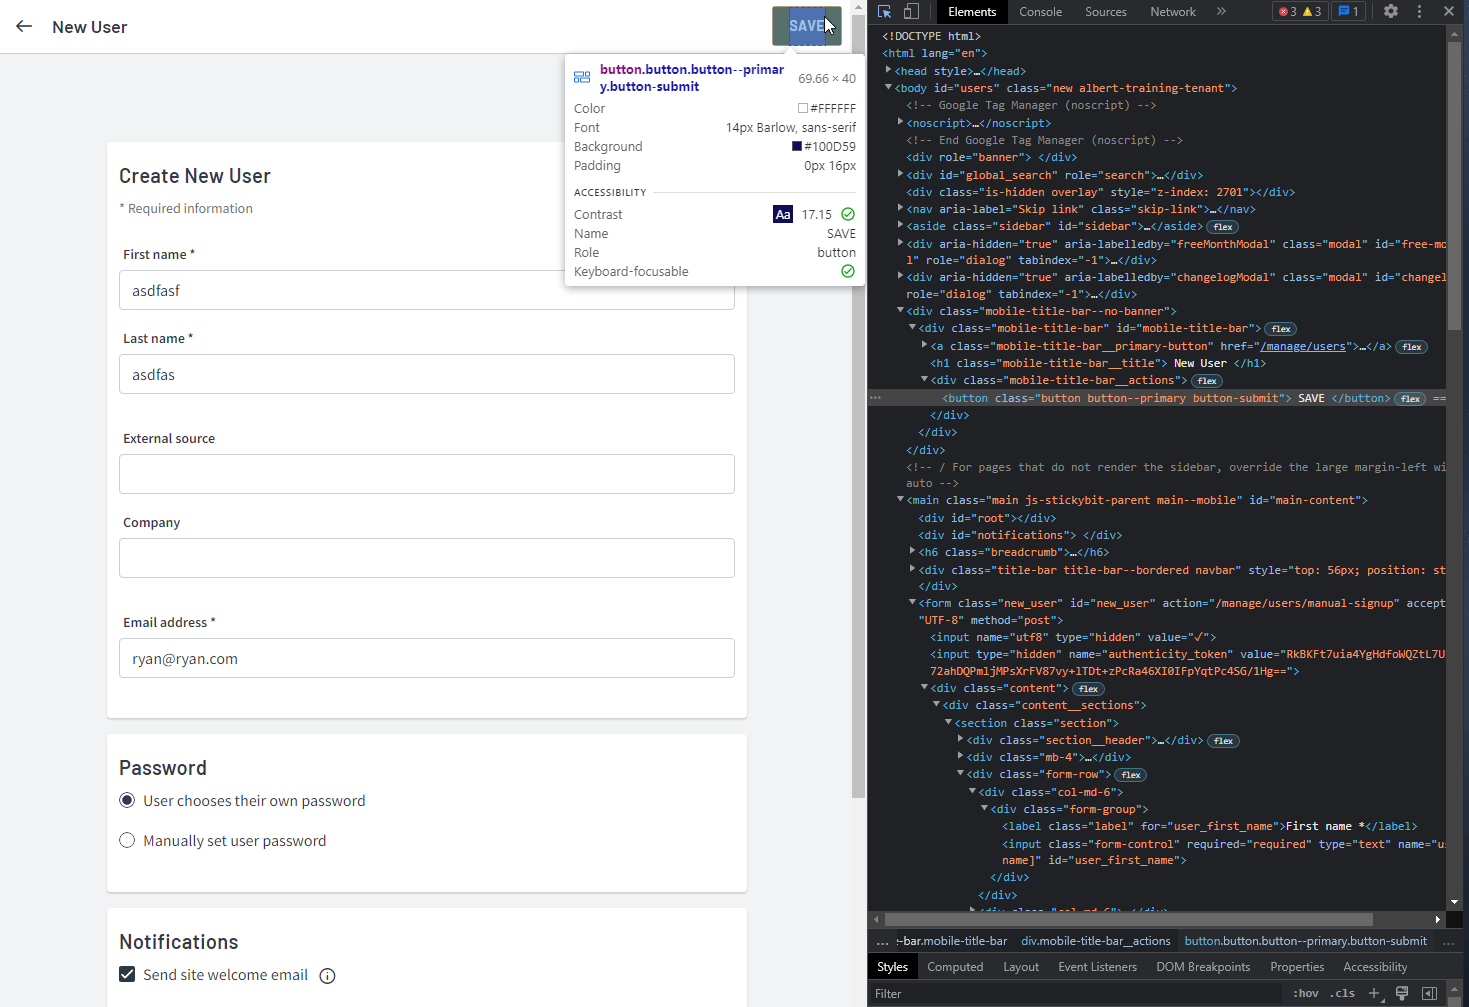Collapse the body id users node
The width and height of the screenshot is (1469, 1007).
coord(888,87)
